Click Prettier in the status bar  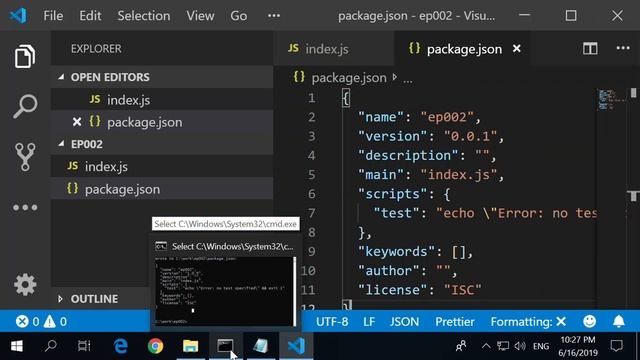(x=455, y=322)
